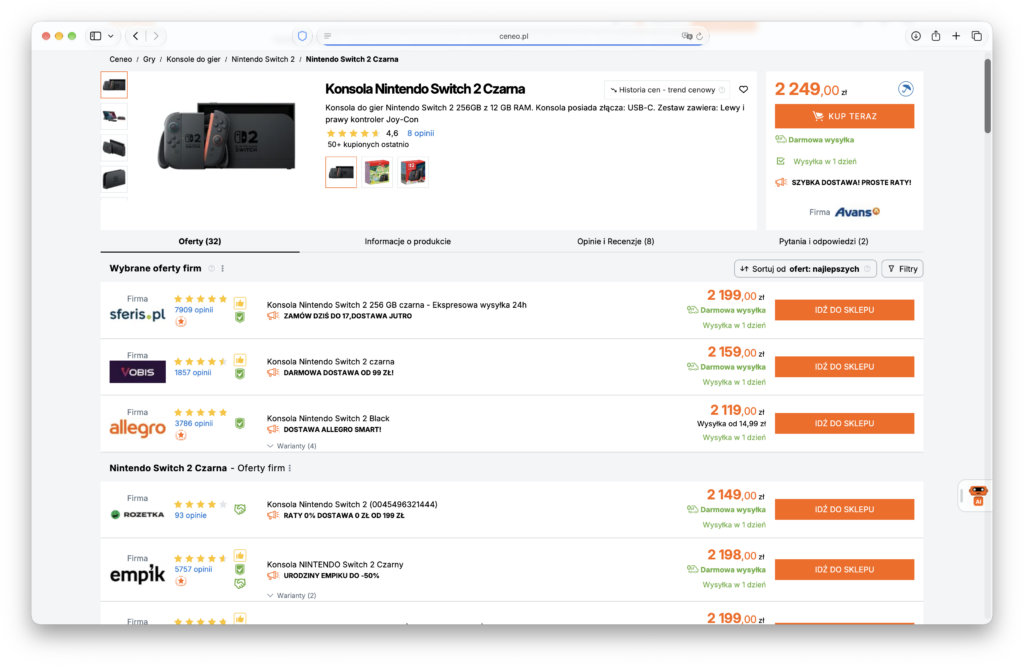
Task: Open Historia cen - trend cenowy
Action: (667, 90)
